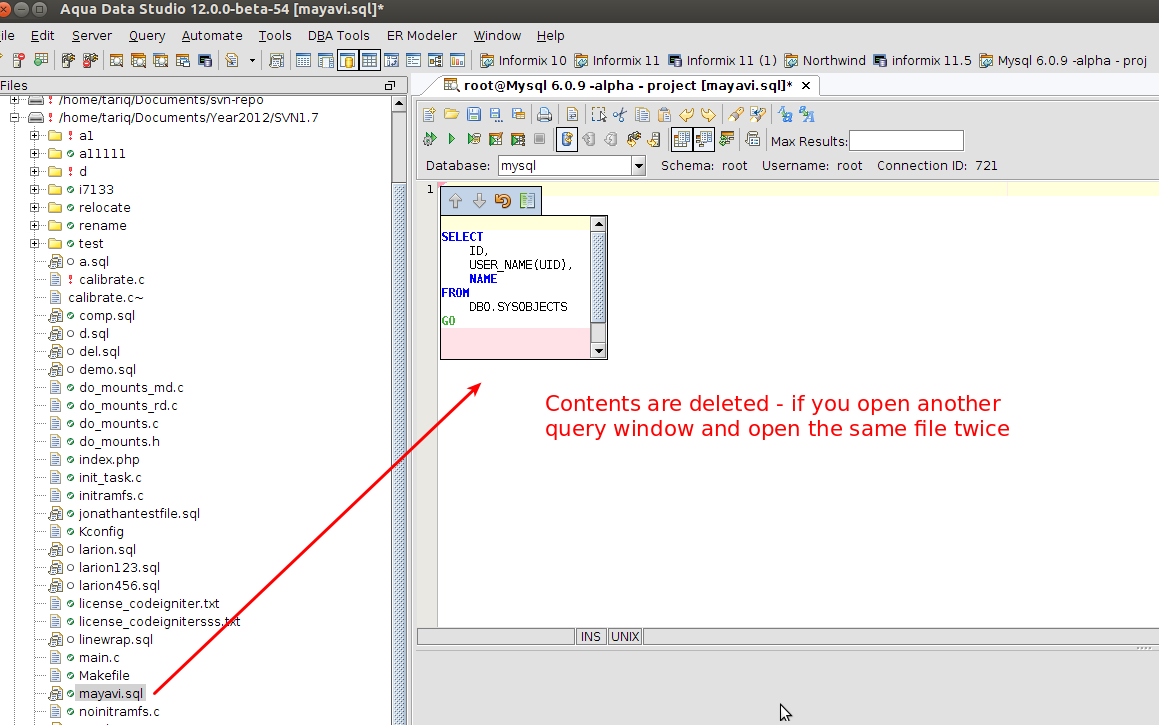Image resolution: width=1159 pixels, height=725 pixels.
Task: Click the Undo arrow in the editor toolbar
Action: (687, 115)
